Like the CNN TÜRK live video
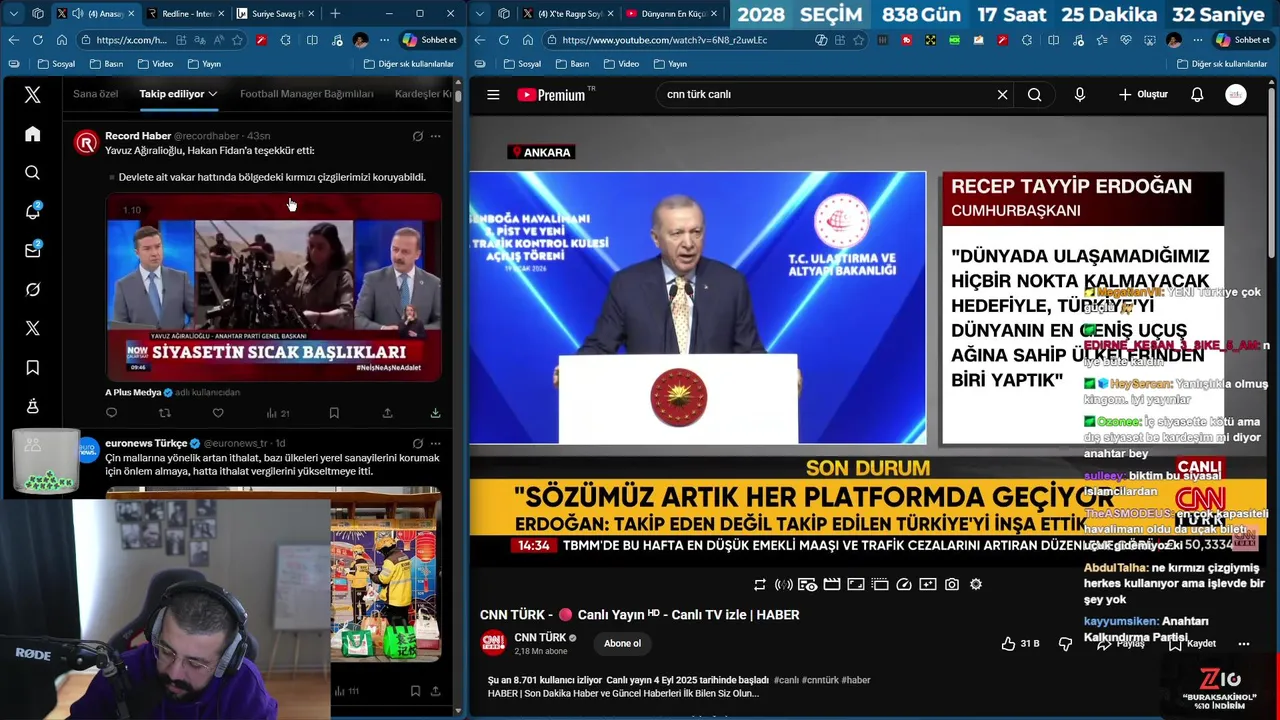The height and width of the screenshot is (720, 1280). pyautogui.click(x=1020, y=644)
